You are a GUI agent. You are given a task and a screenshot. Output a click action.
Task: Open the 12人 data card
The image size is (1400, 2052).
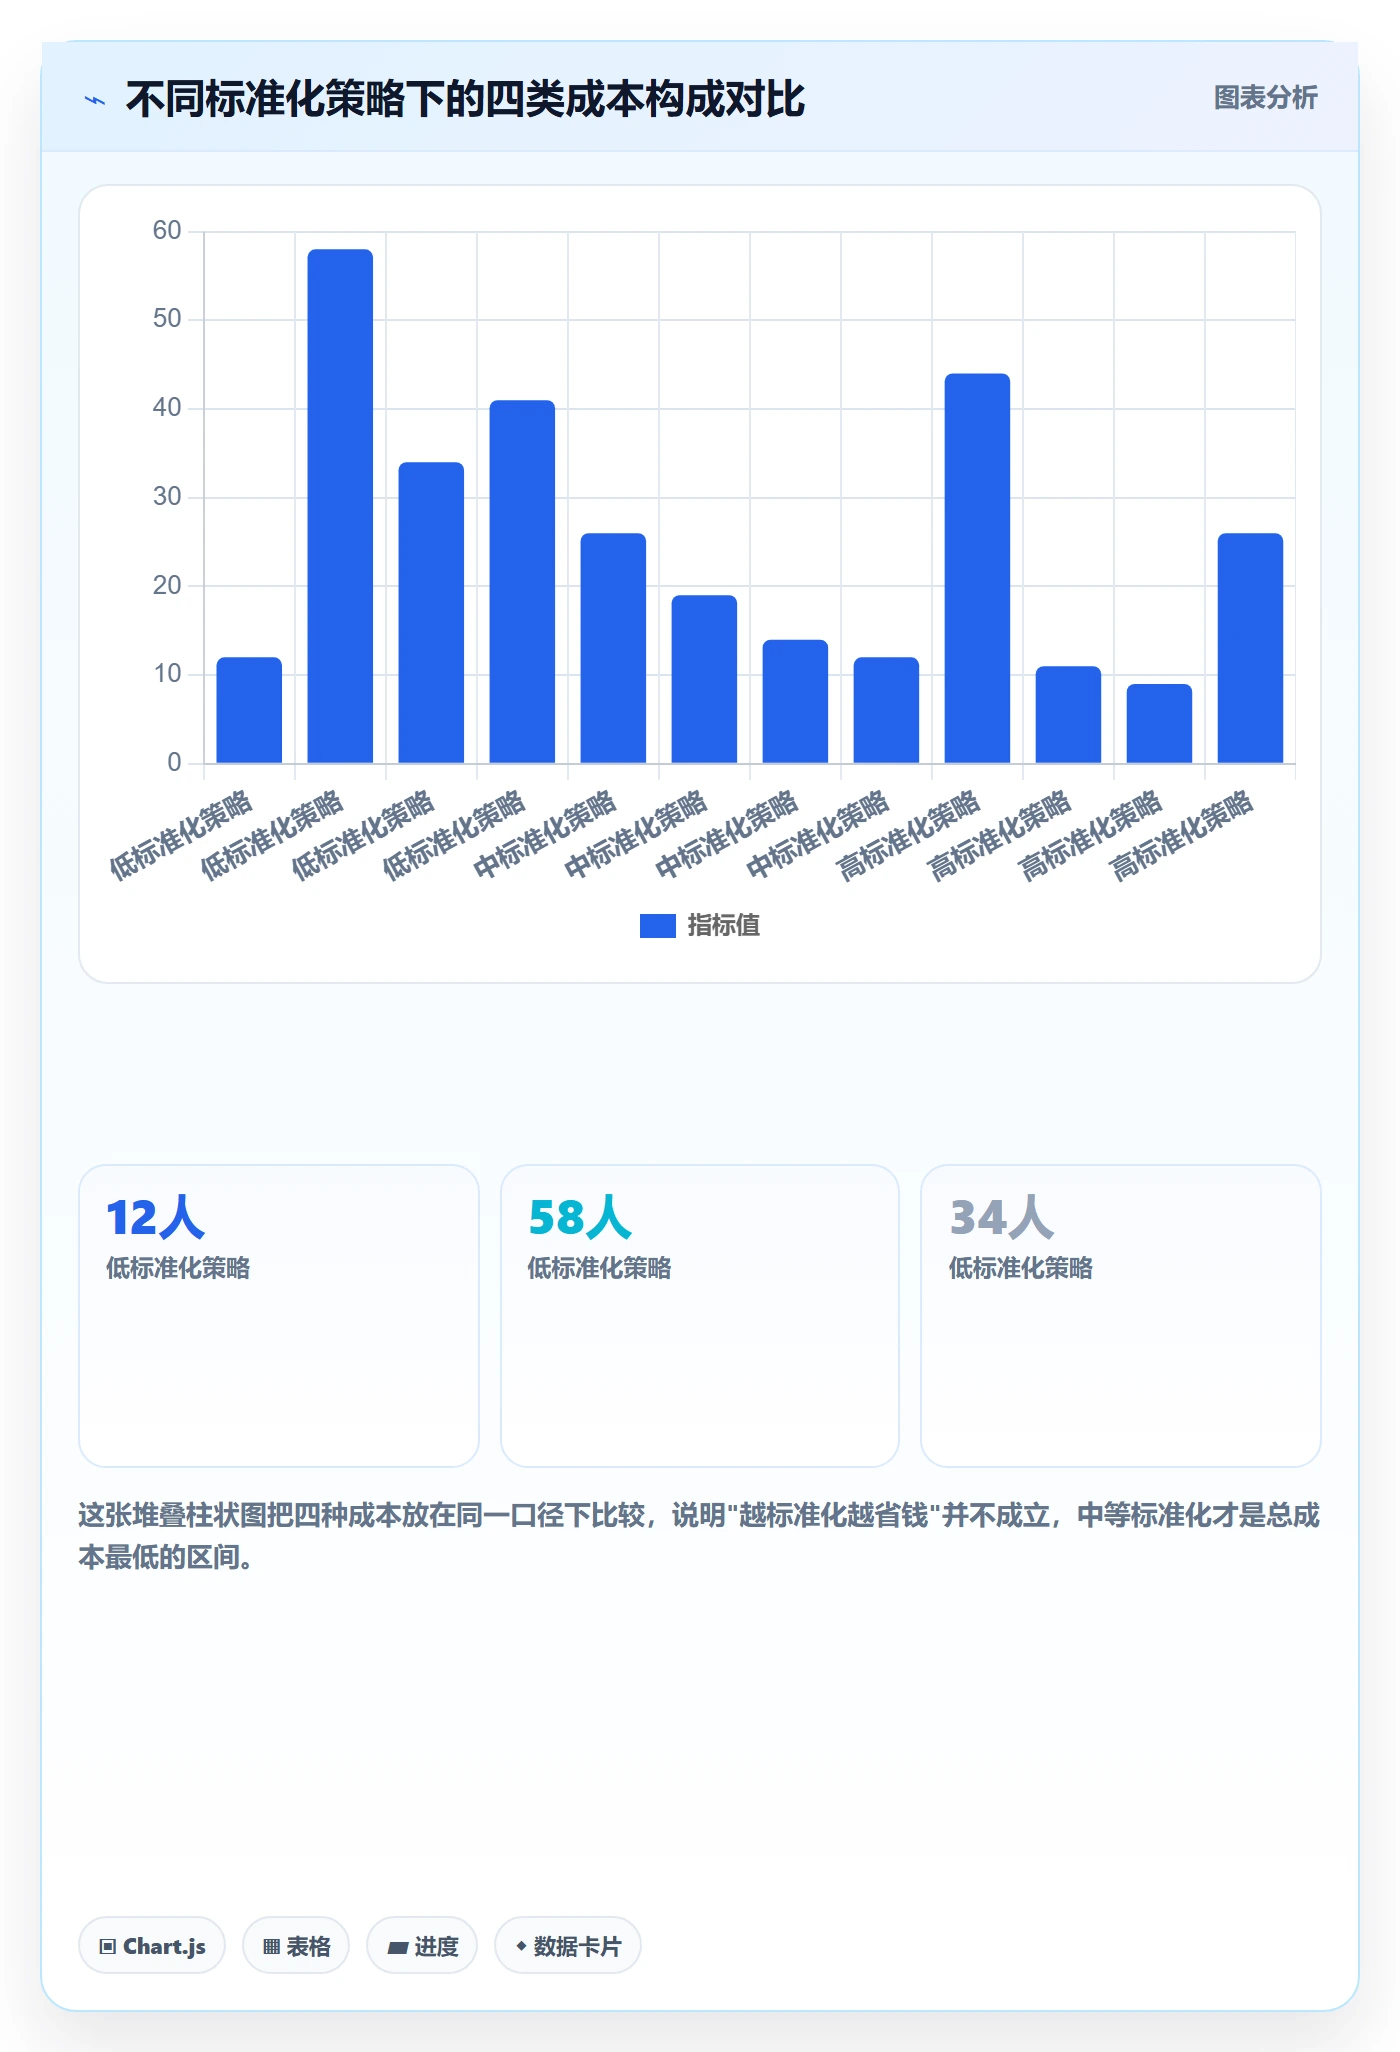(279, 1315)
